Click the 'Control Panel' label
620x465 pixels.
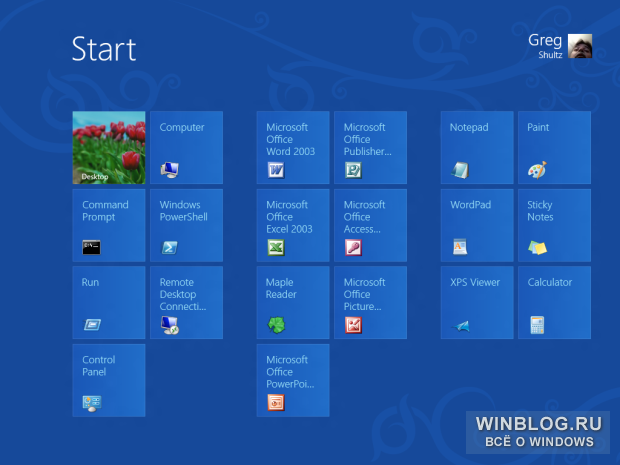[98, 366]
